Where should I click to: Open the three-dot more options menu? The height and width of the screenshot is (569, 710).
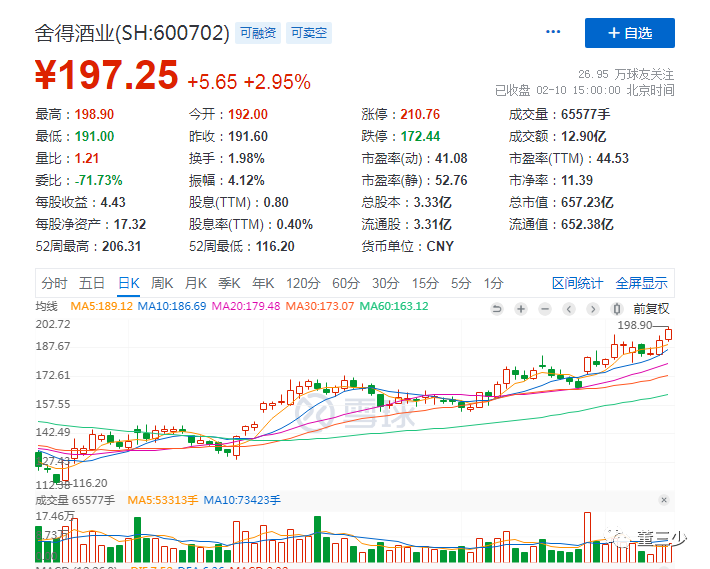click(553, 32)
